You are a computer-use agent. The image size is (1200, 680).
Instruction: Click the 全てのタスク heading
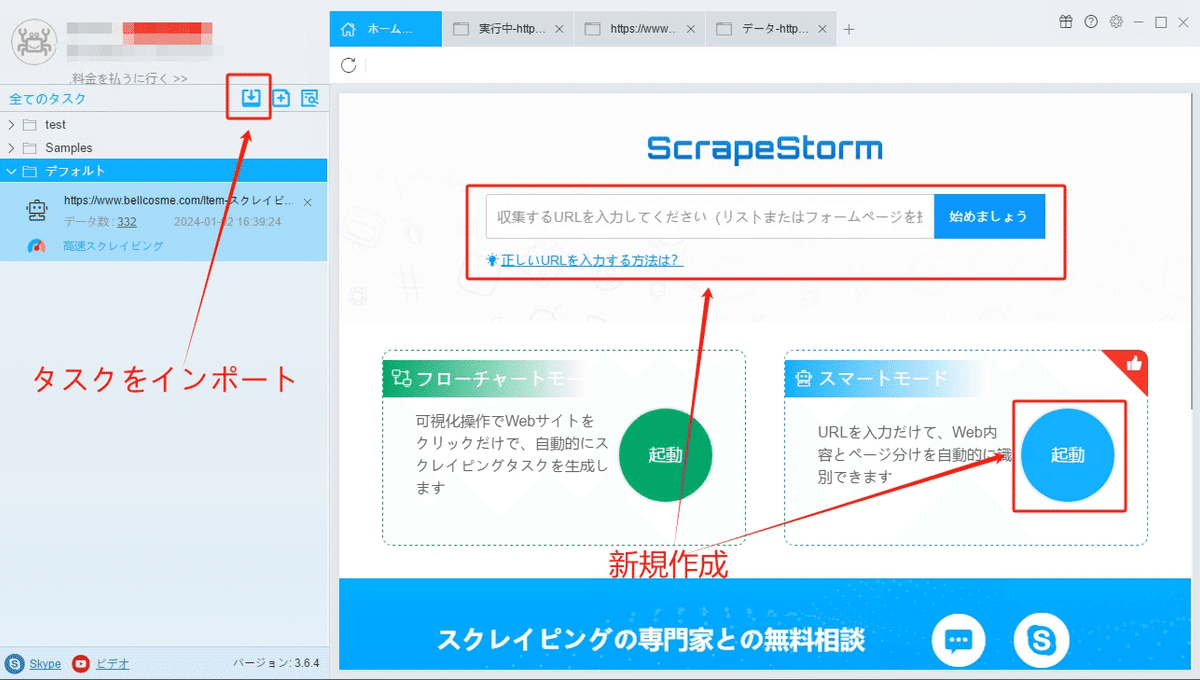(47, 99)
